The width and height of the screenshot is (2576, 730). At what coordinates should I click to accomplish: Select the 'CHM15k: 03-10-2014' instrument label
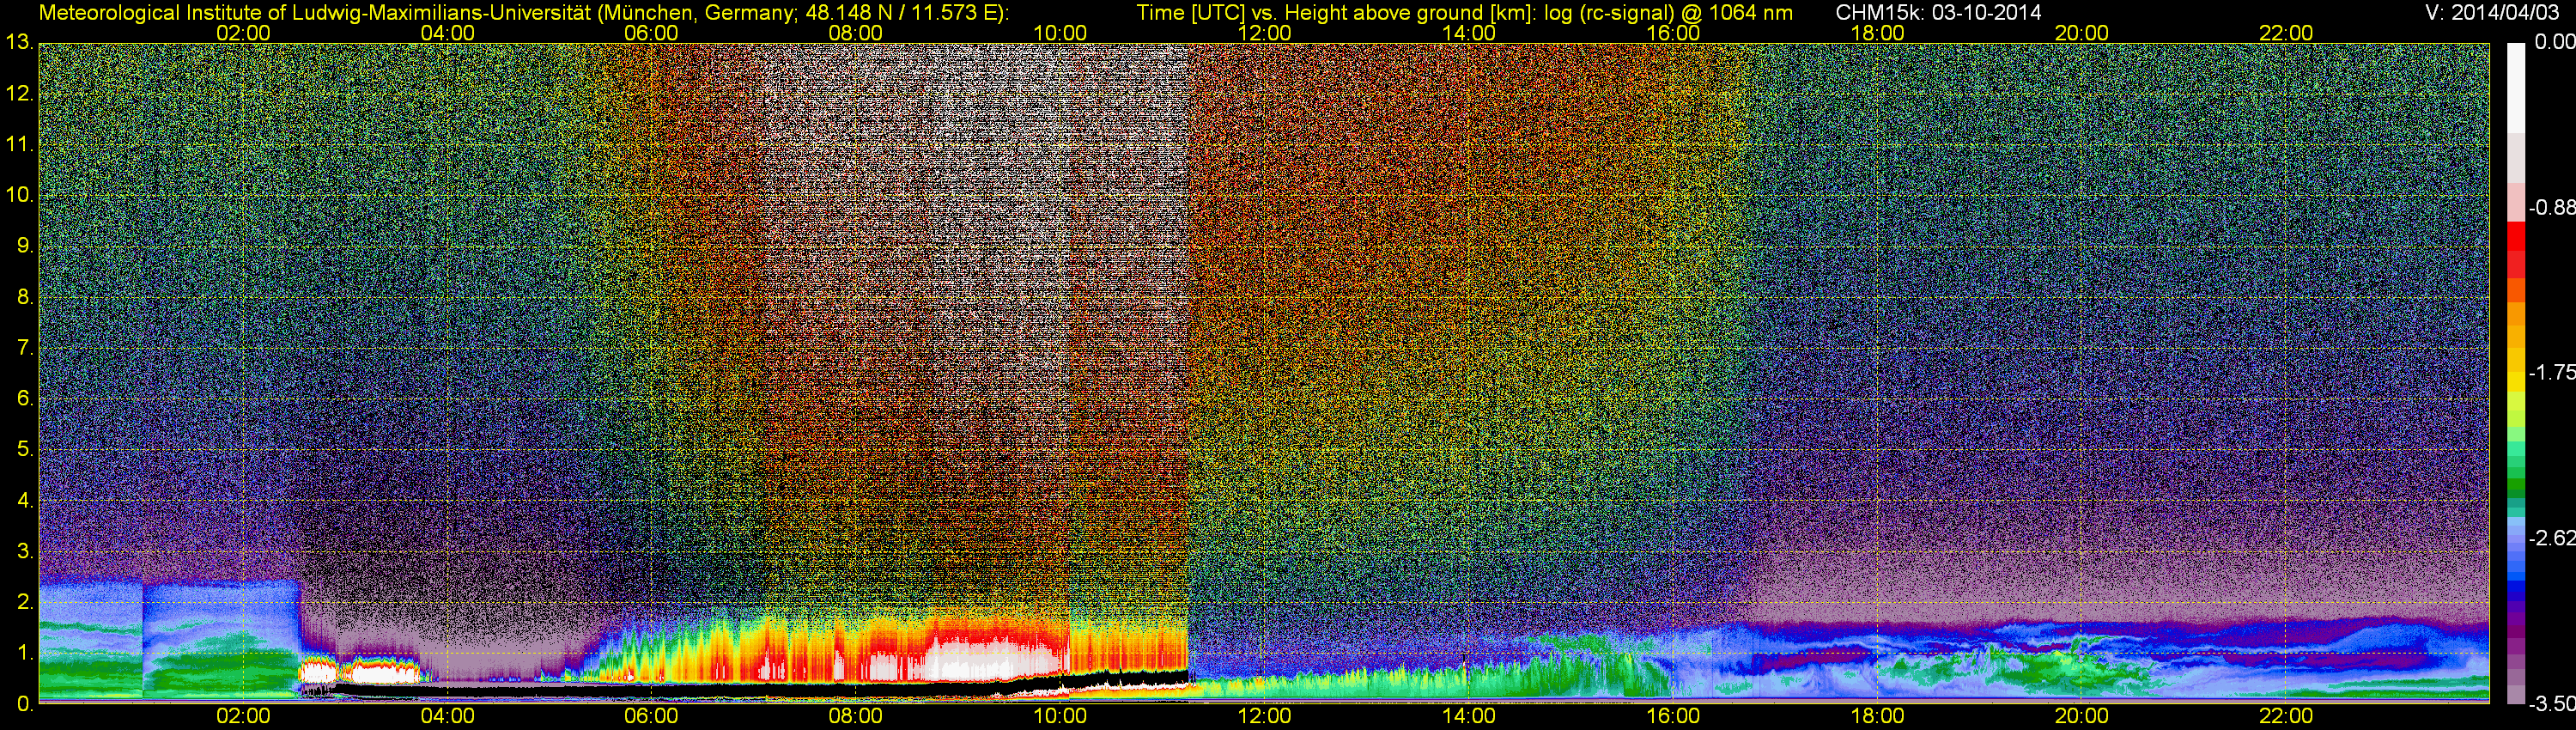(x=1937, y=12)
